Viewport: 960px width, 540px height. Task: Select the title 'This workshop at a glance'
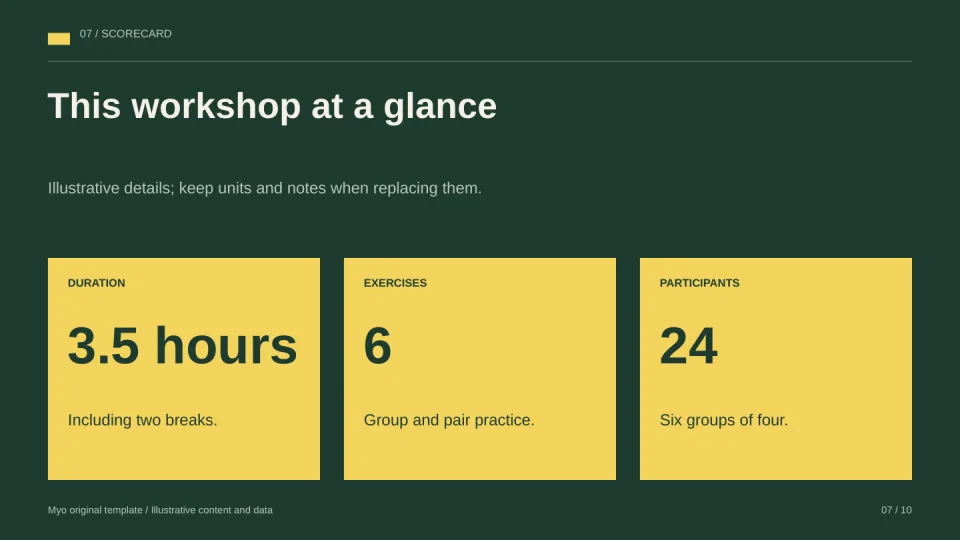pyautogui.click(x=272, y=106)
